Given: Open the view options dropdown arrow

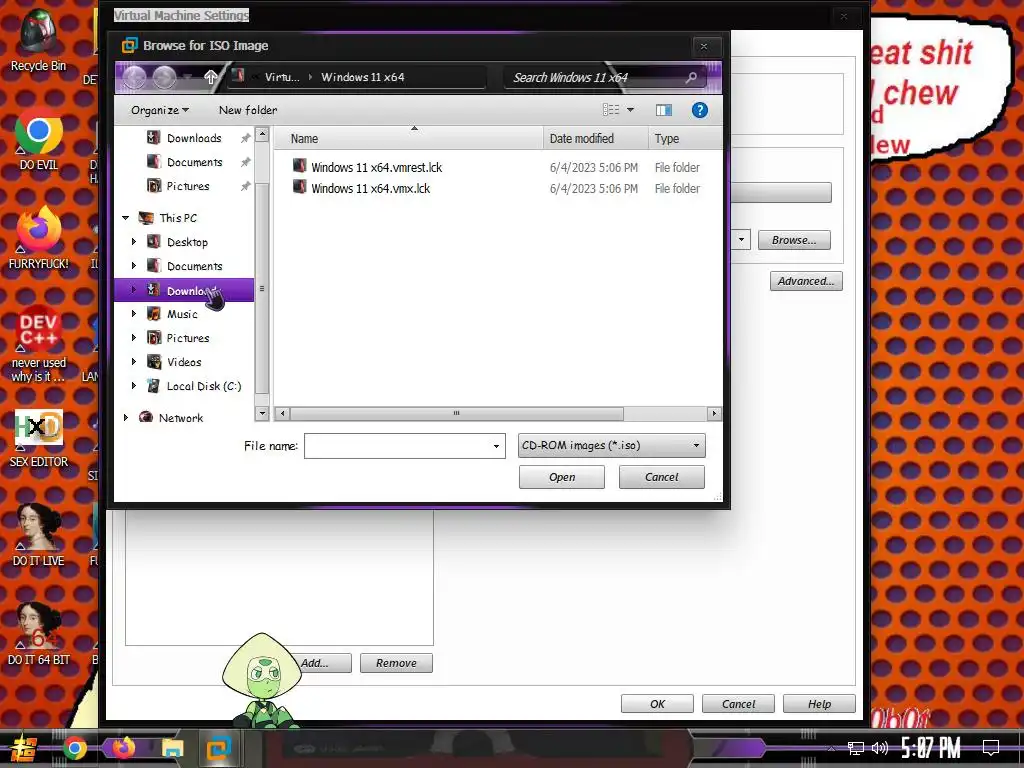Looking at the screenshot, I should point(630,110).
